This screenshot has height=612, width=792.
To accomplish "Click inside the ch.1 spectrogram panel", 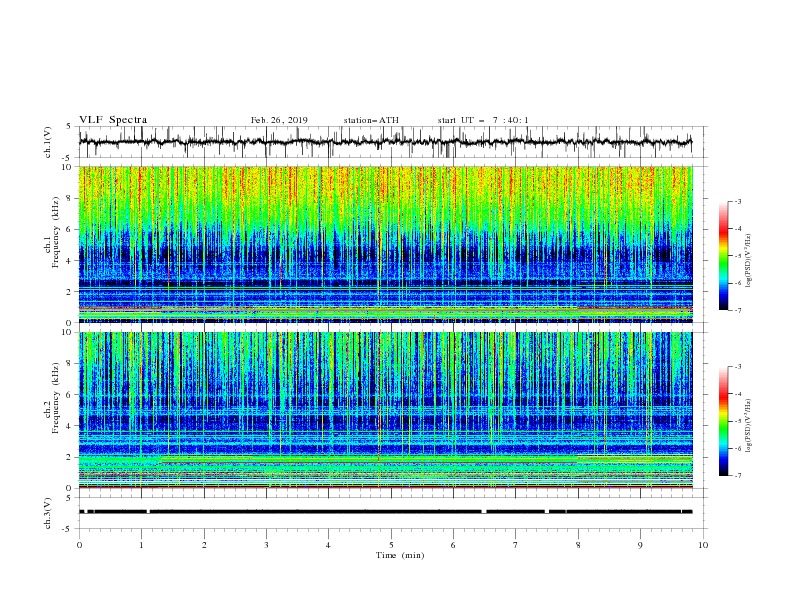I will click(386, 244).
